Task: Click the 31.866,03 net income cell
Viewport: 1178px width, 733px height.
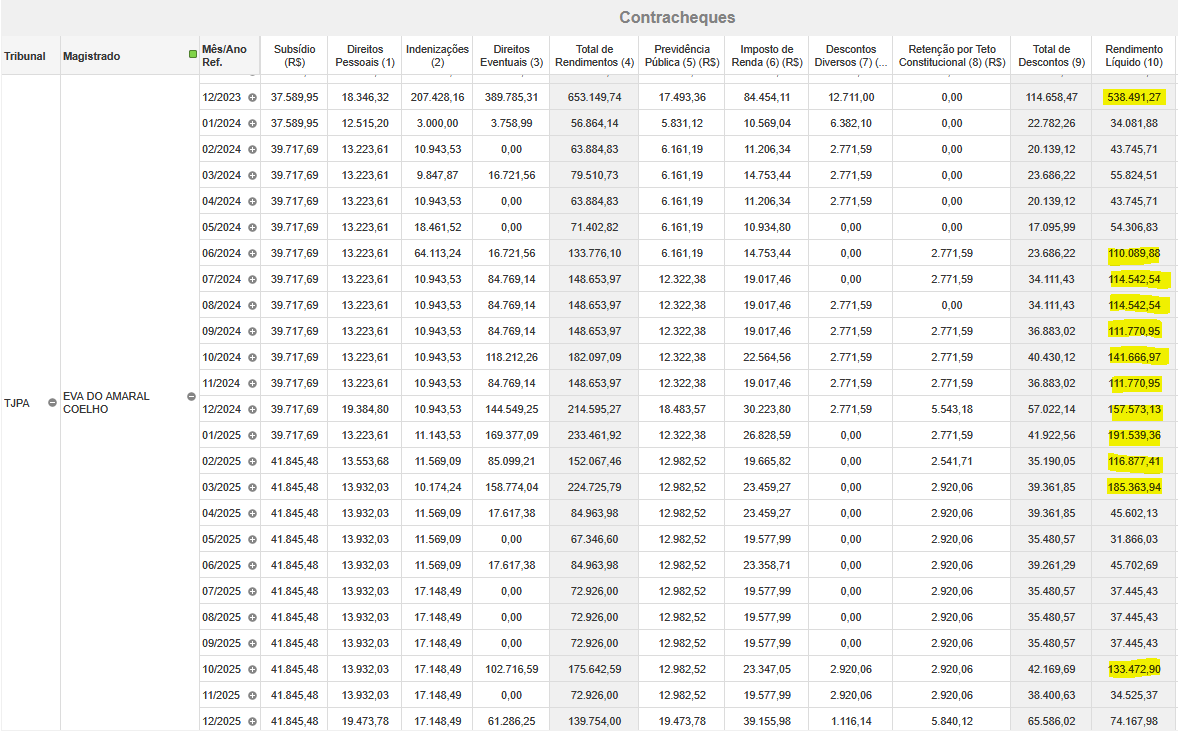Action: click(1134, 539)
